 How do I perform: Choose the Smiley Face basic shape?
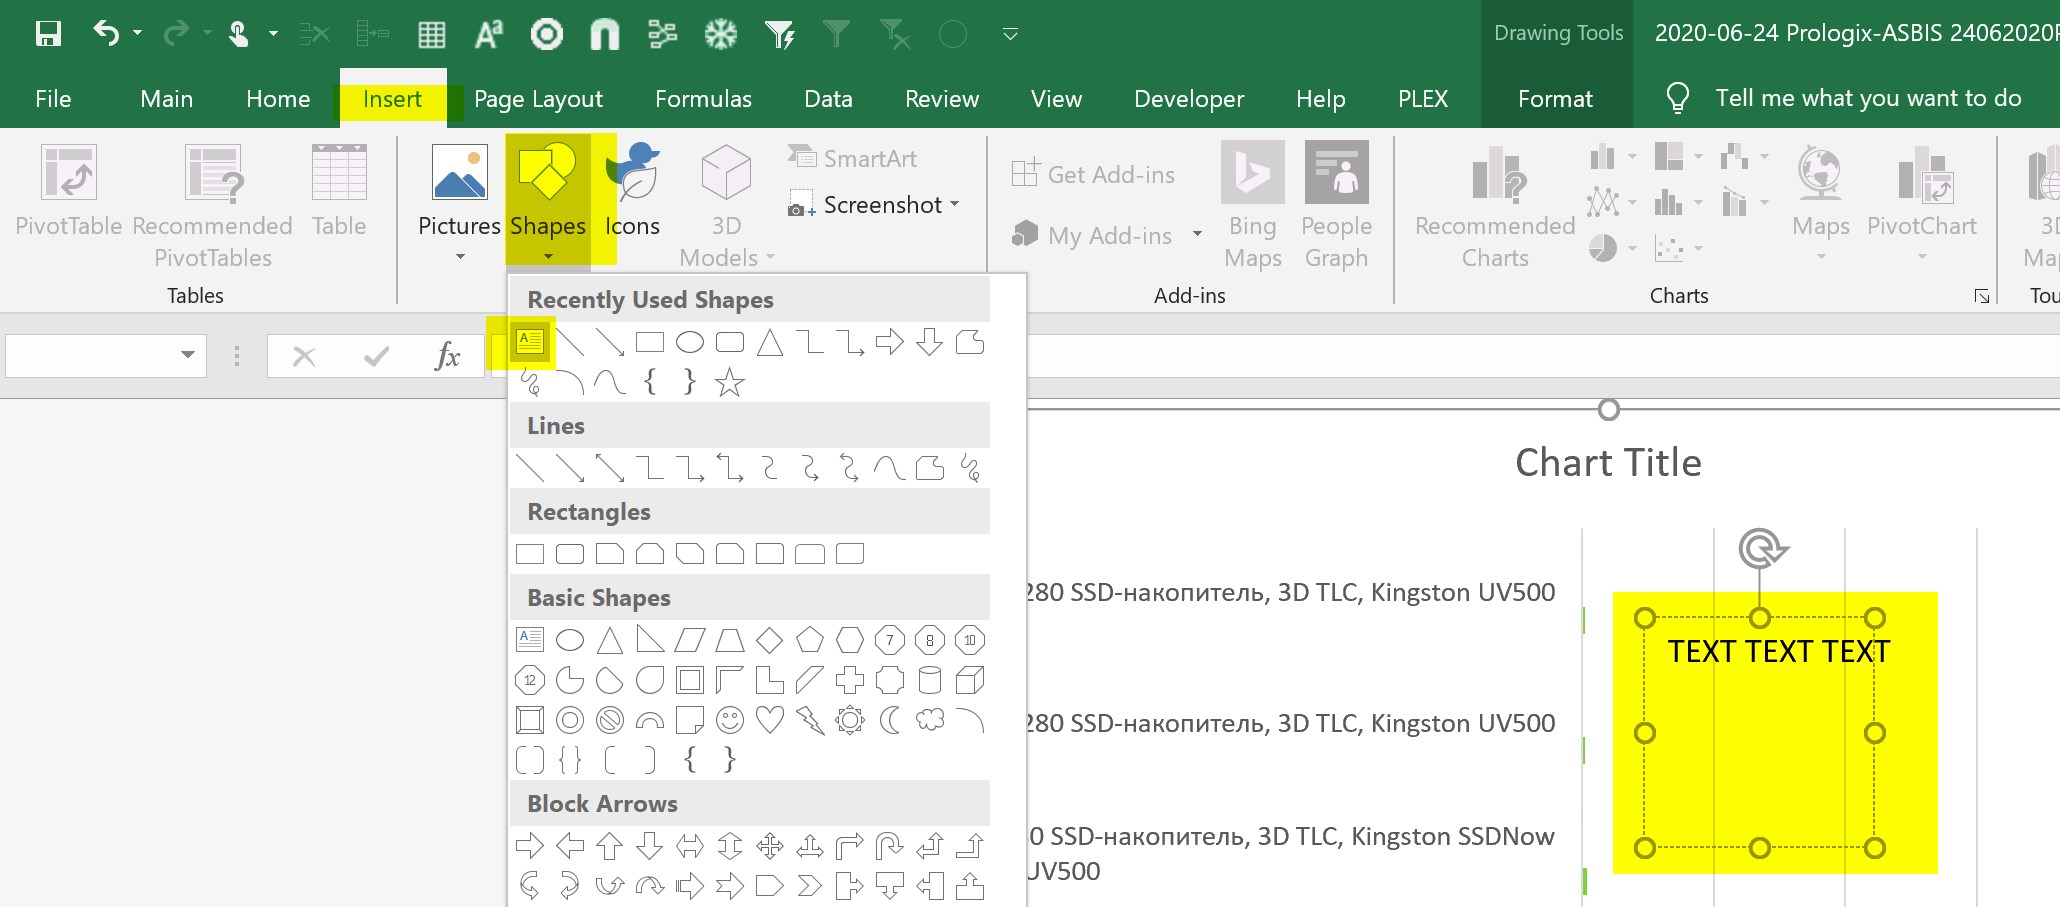tap(730, 720)
